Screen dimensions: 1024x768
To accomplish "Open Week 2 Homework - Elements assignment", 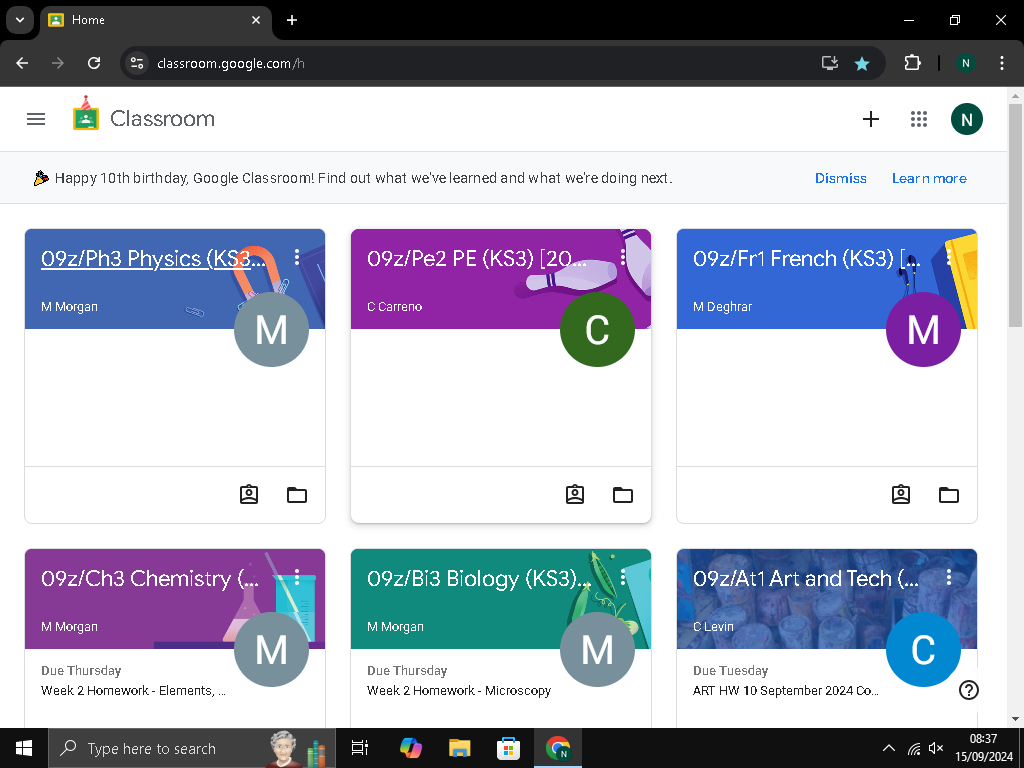I will click(133, 690).
